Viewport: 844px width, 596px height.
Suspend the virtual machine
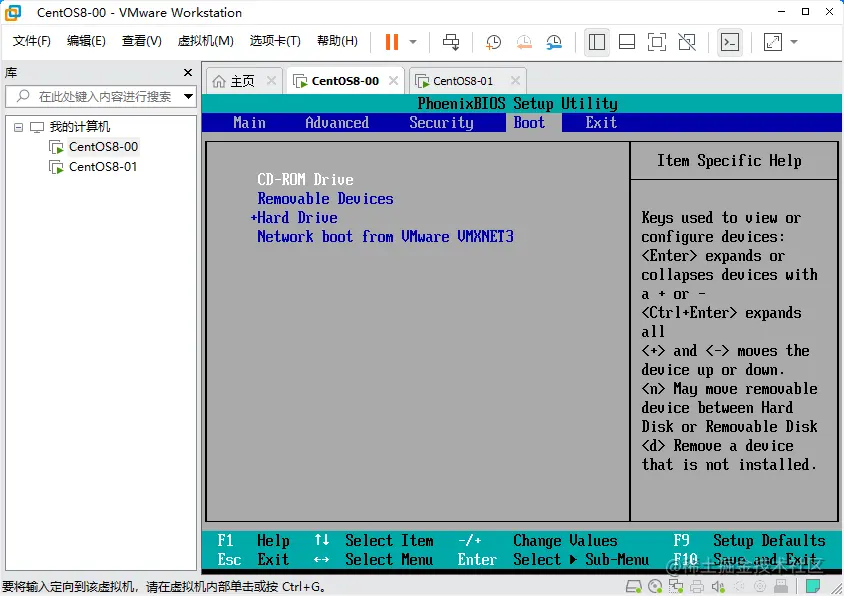[x=390, y=42]
